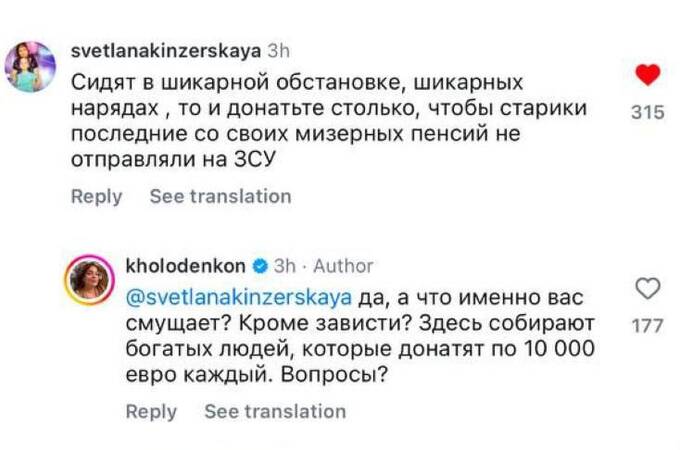The image size is (680, 450).
Task: Click the 3h timestamp beside svetlanakinzerskaya
Action: [x=280, y=49]
